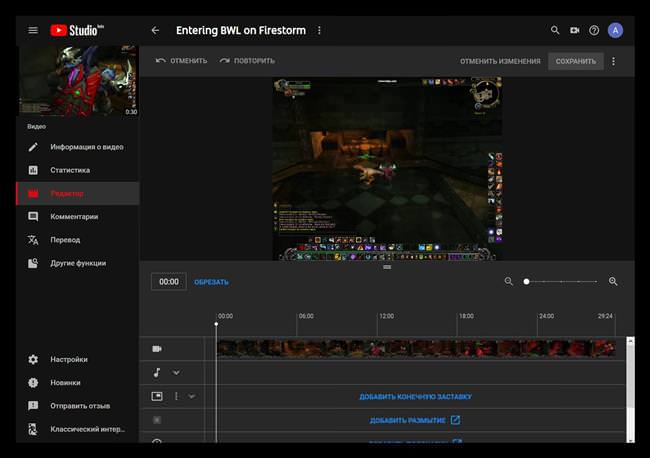Click the video track camera icon
This screenshot has height=458, width=650.
(157, 349)
